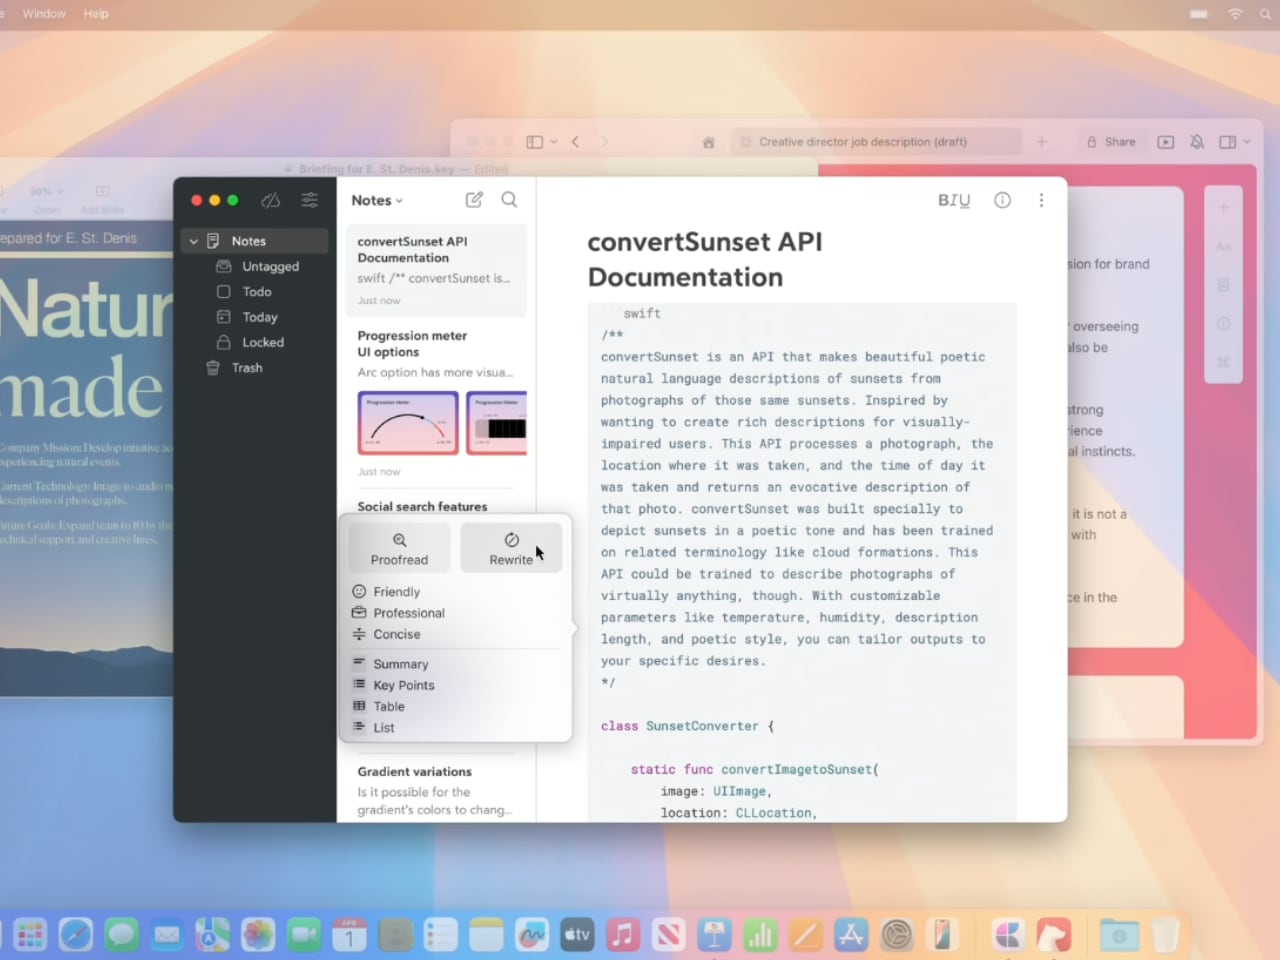Image resolution: width=1280 pixels, height=960 pixels.
Task: Click the Rewrite button
Action: pos(511,548)
